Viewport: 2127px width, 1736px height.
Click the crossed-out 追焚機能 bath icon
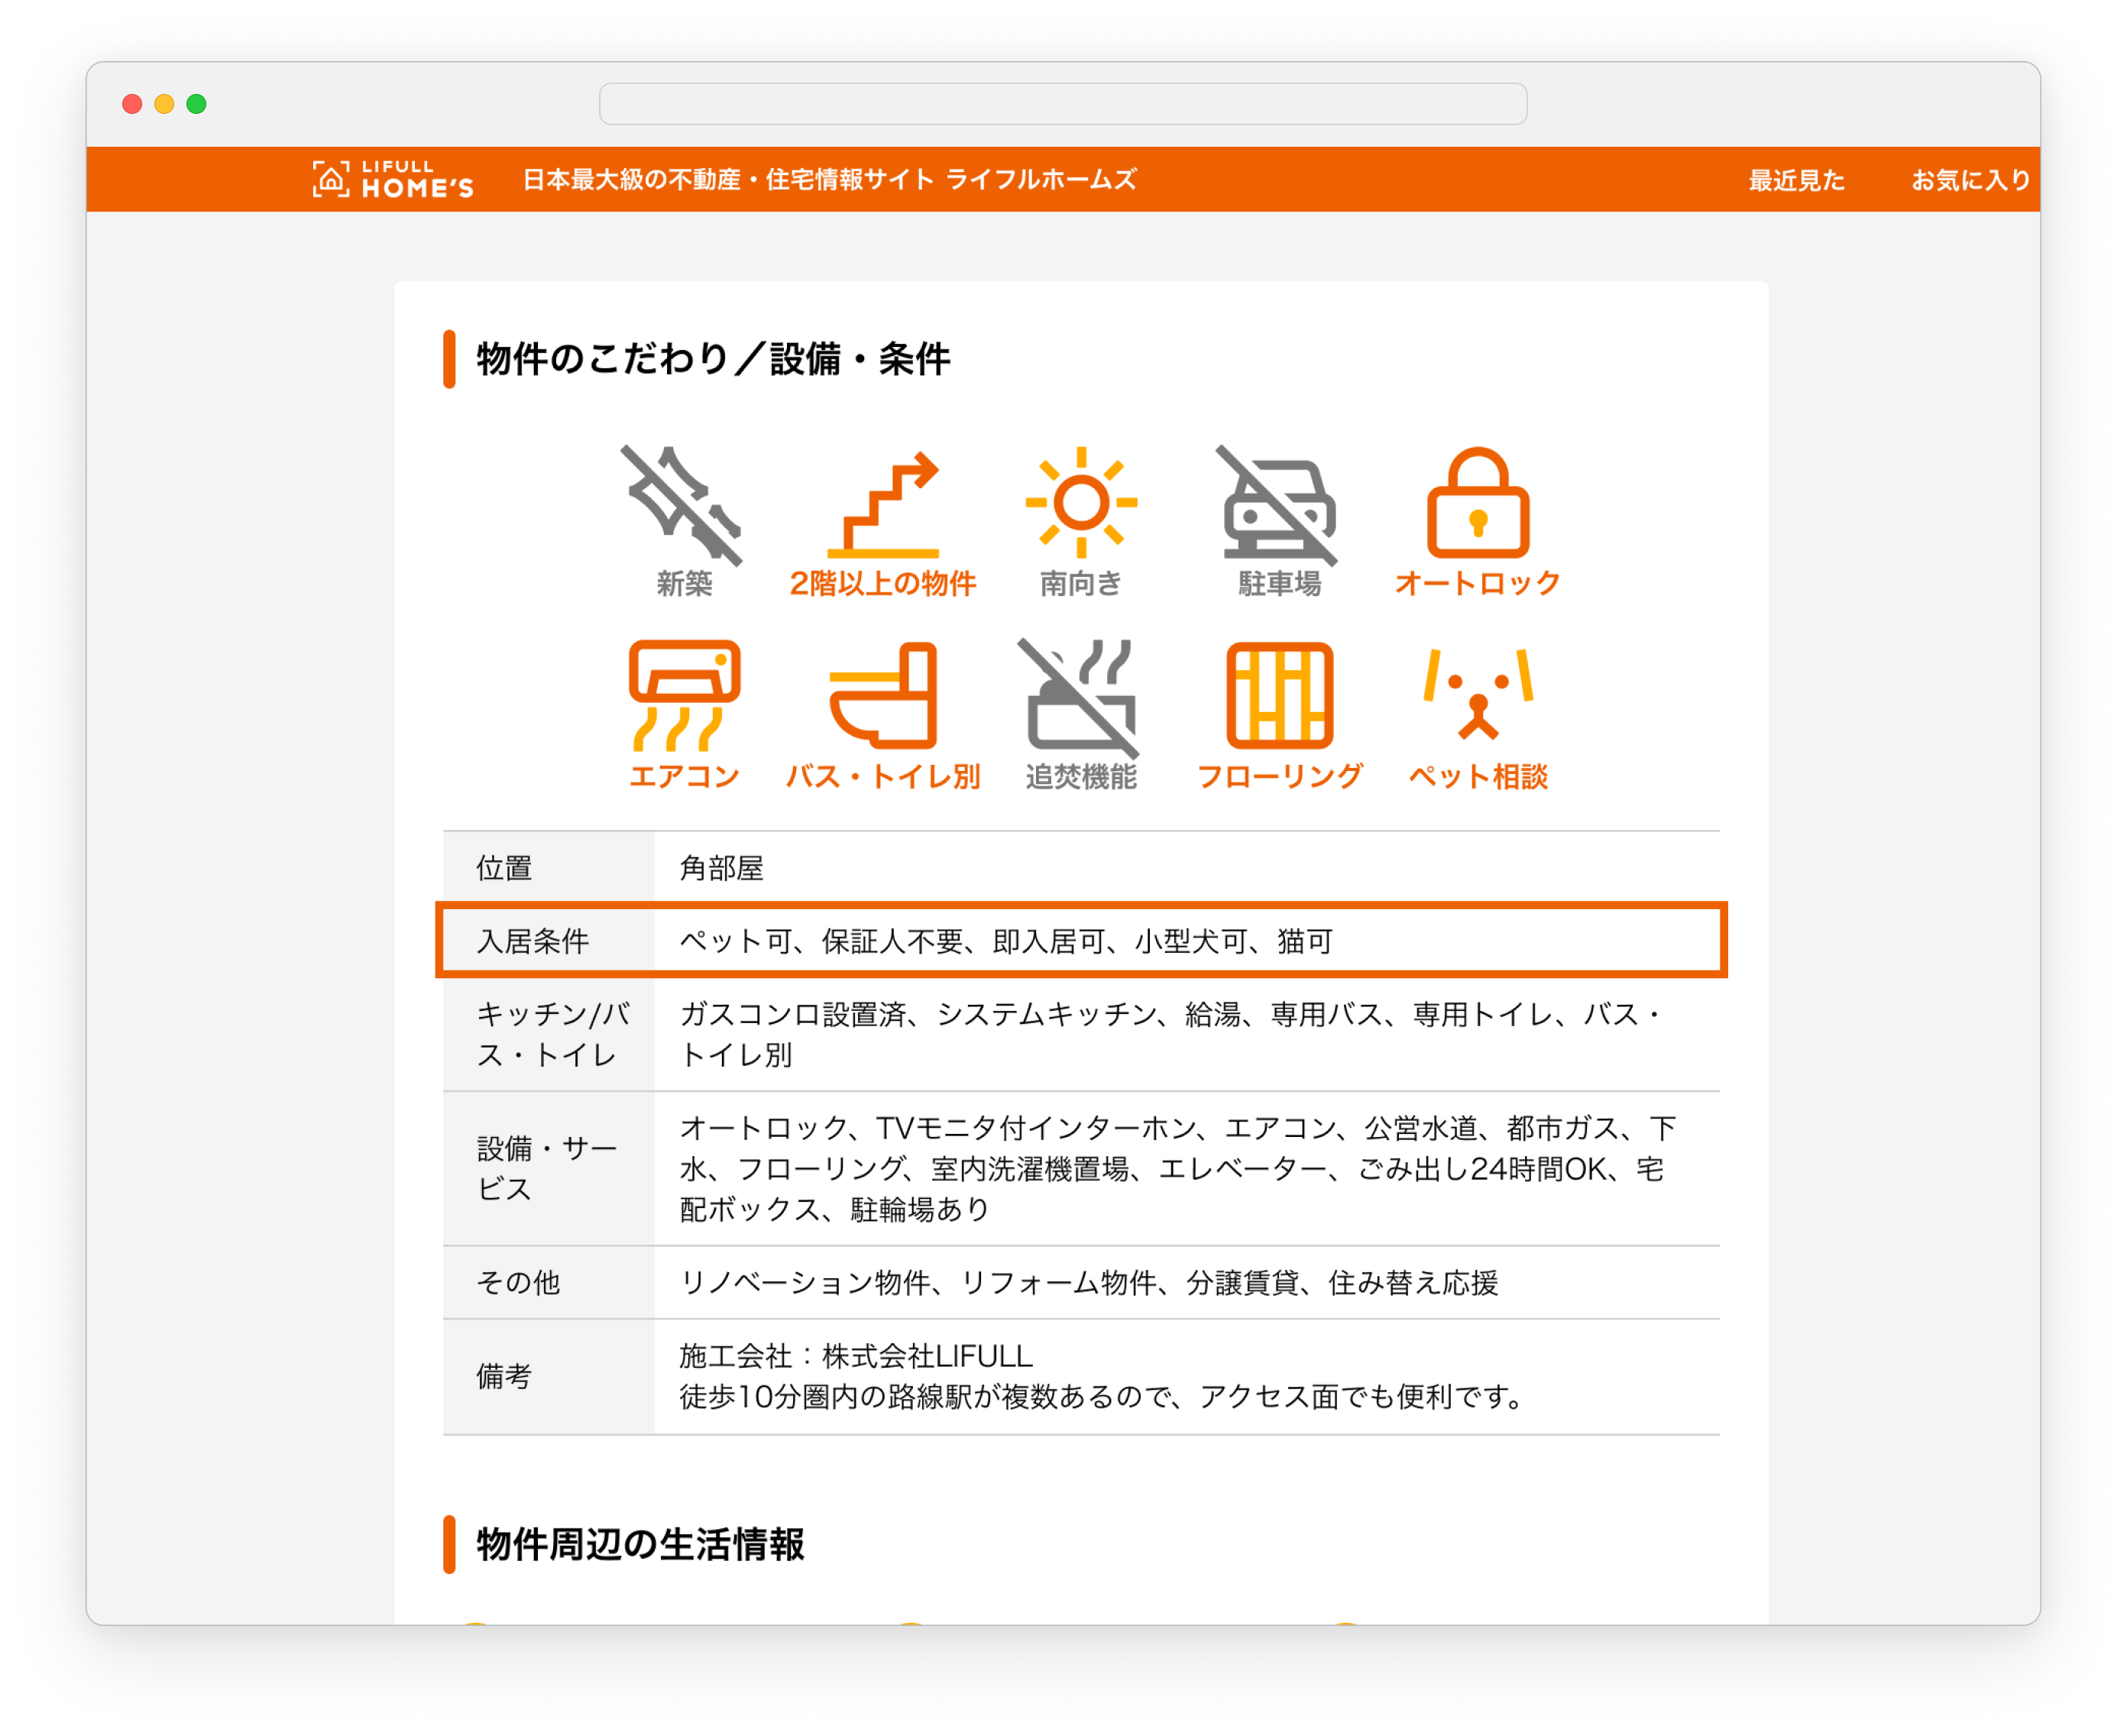[x=1080, y=697]
